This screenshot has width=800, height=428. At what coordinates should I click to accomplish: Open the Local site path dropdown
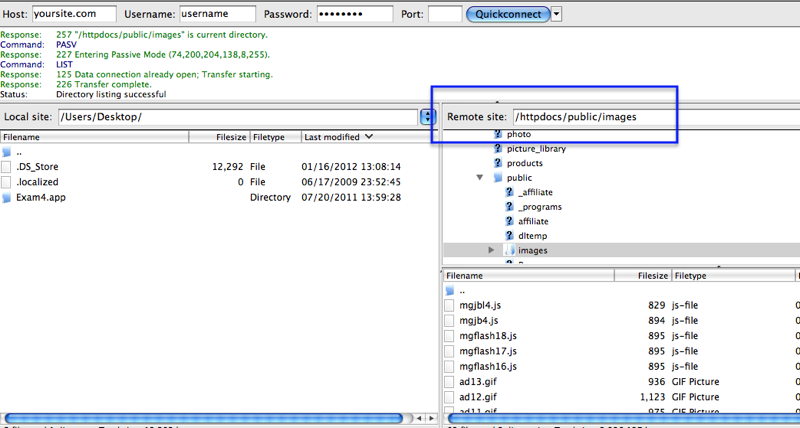427,117
